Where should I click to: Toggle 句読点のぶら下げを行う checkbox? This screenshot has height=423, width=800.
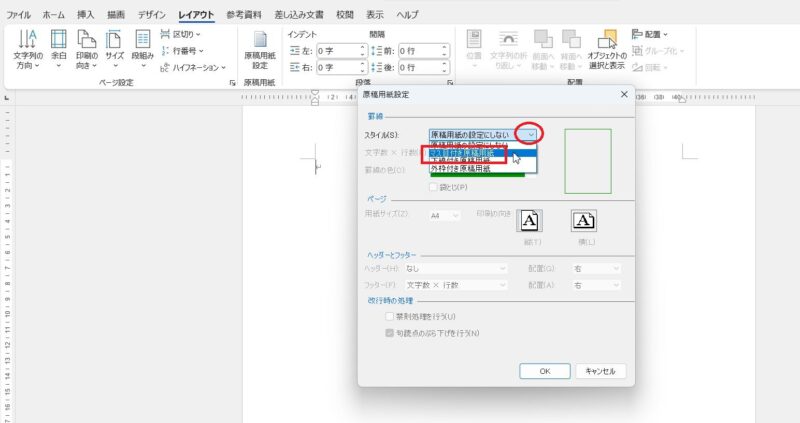pos(389,333)
